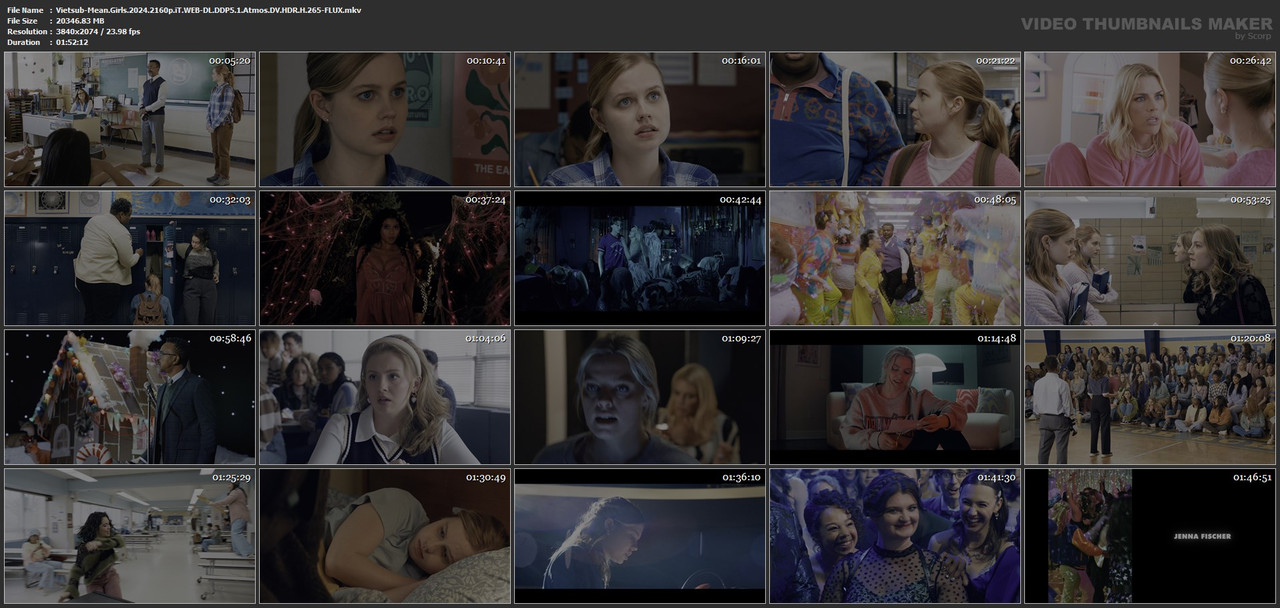
Task: Pick the colorful hallway thumbnail 00:48:05
Action: pyautogui.click(x=895, y=258)
